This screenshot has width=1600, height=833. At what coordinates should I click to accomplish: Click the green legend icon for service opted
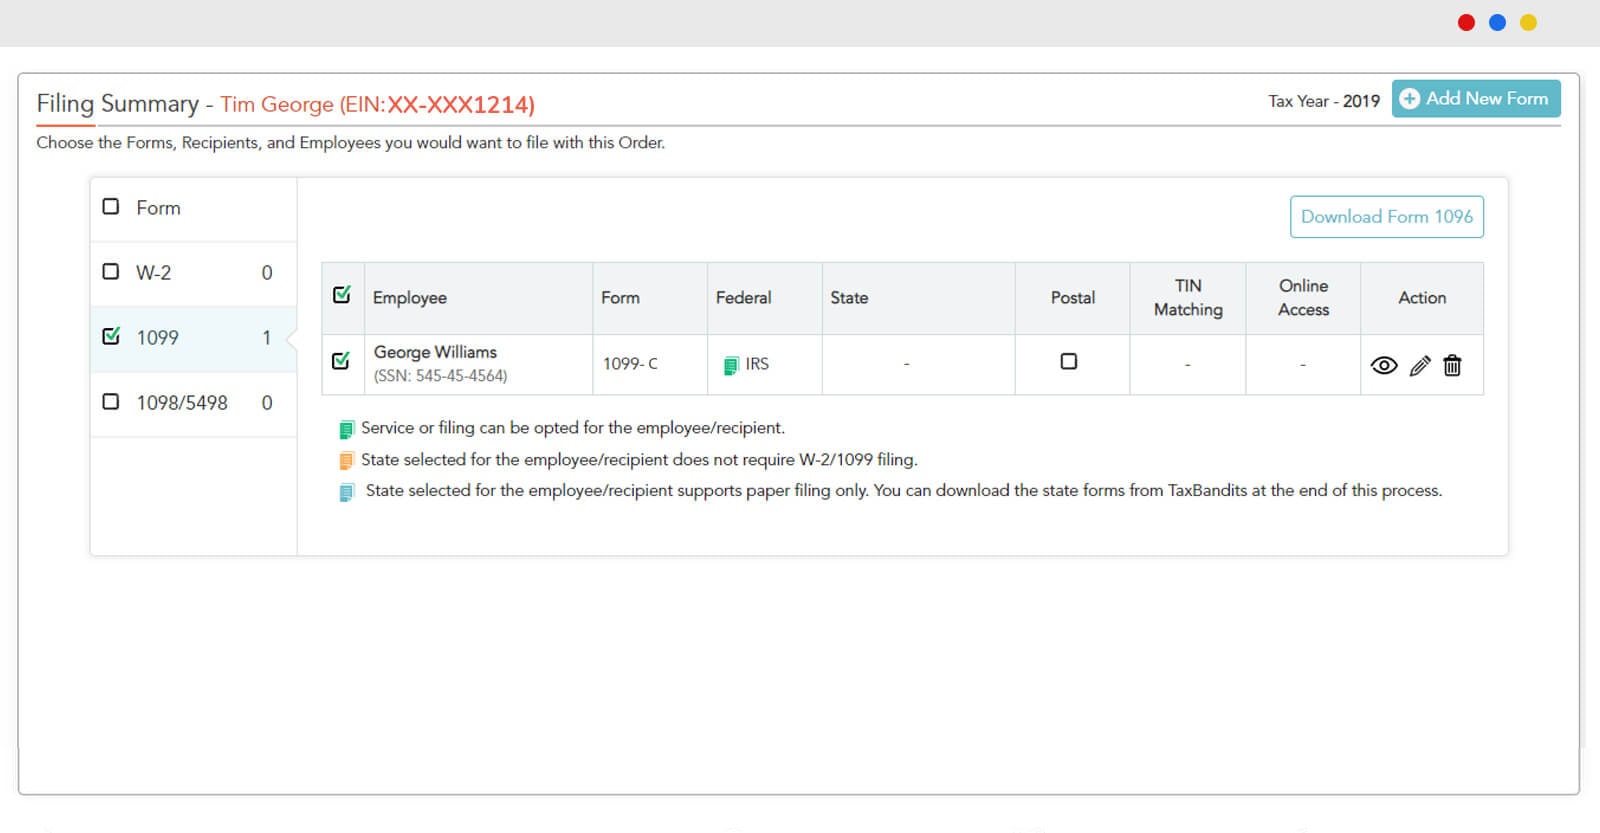coord(346,429)
